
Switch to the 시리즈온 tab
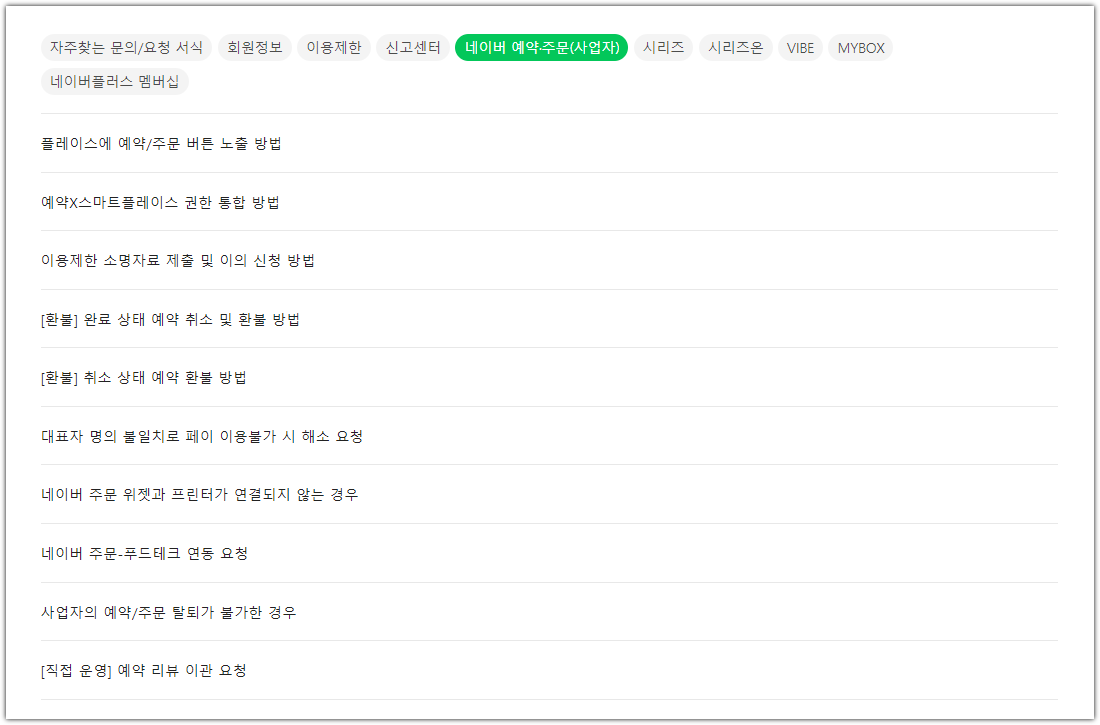click(736, 48)
